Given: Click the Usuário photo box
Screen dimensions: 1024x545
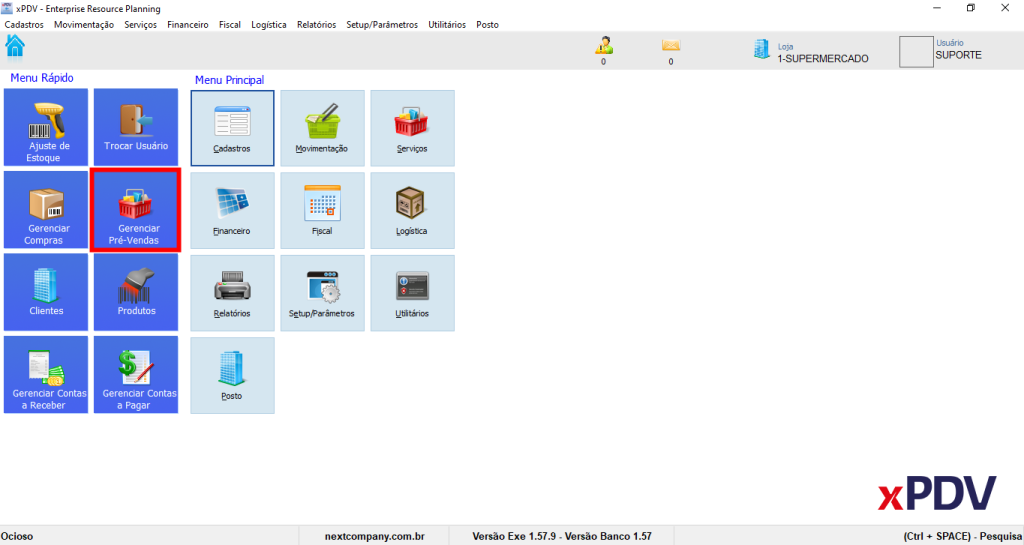Looking at the screenshot, I should point(916,52).
